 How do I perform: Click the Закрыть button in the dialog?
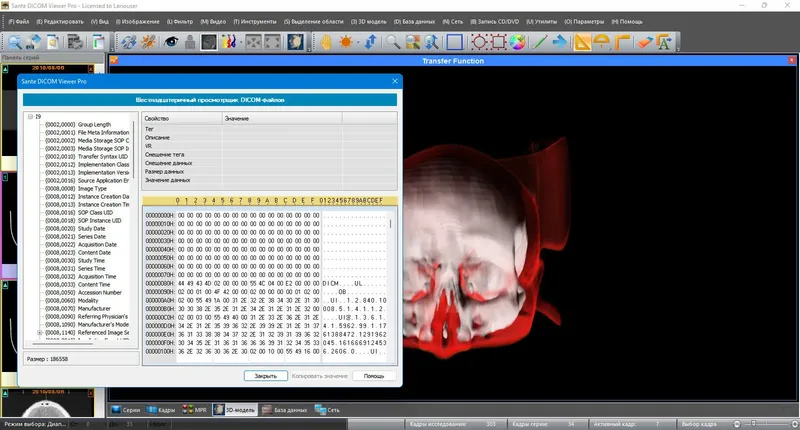[x=265, y=376]
